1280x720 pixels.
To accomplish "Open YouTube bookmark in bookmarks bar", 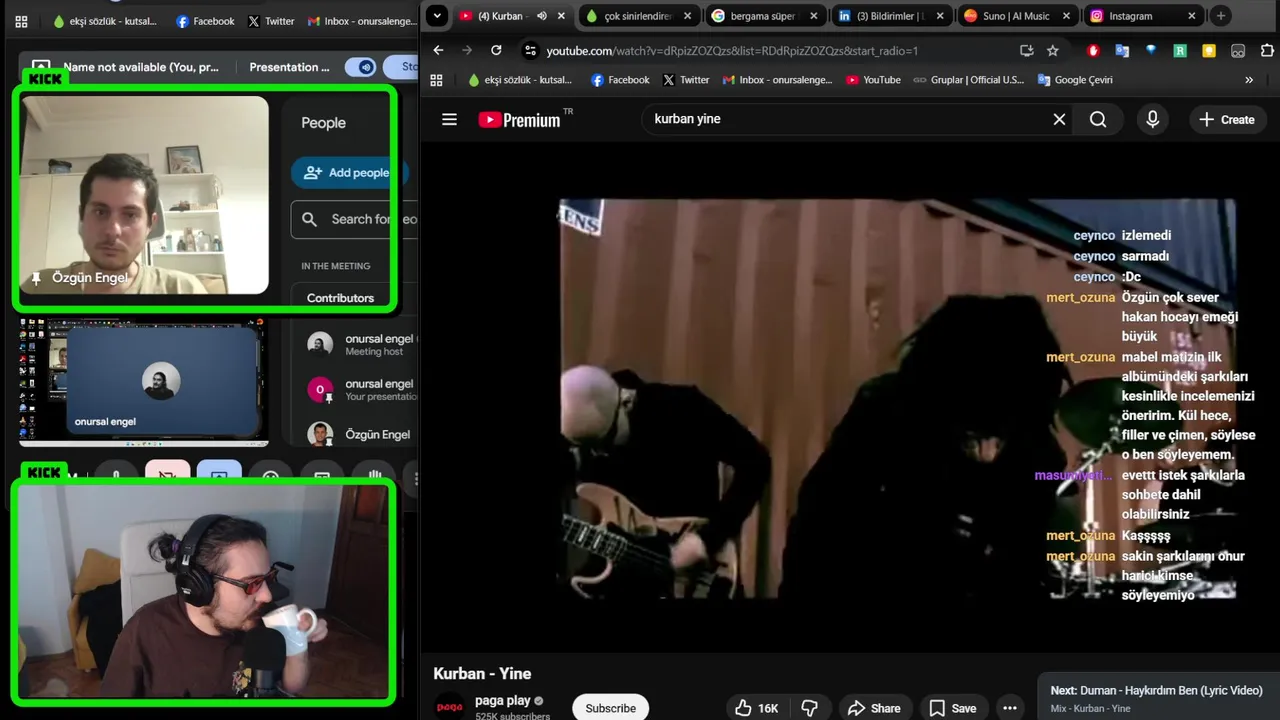I will (x=872, y=80).
